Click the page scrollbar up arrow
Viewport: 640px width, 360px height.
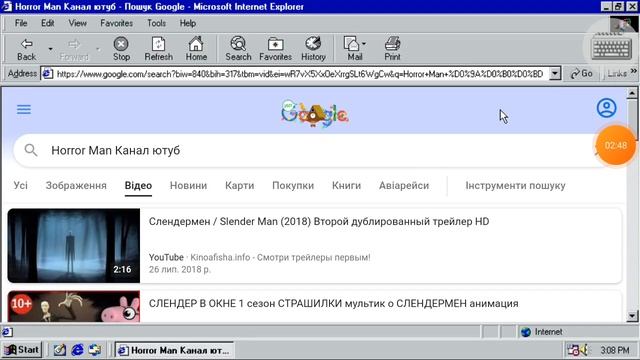[632, 93]
